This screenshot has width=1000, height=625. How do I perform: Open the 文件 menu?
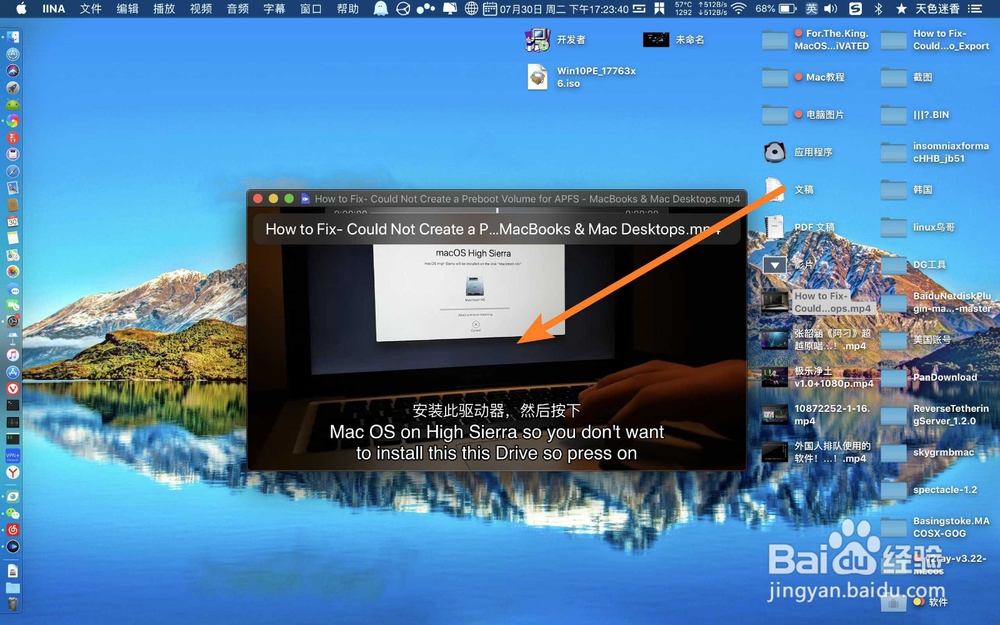(x=91, y=8)
